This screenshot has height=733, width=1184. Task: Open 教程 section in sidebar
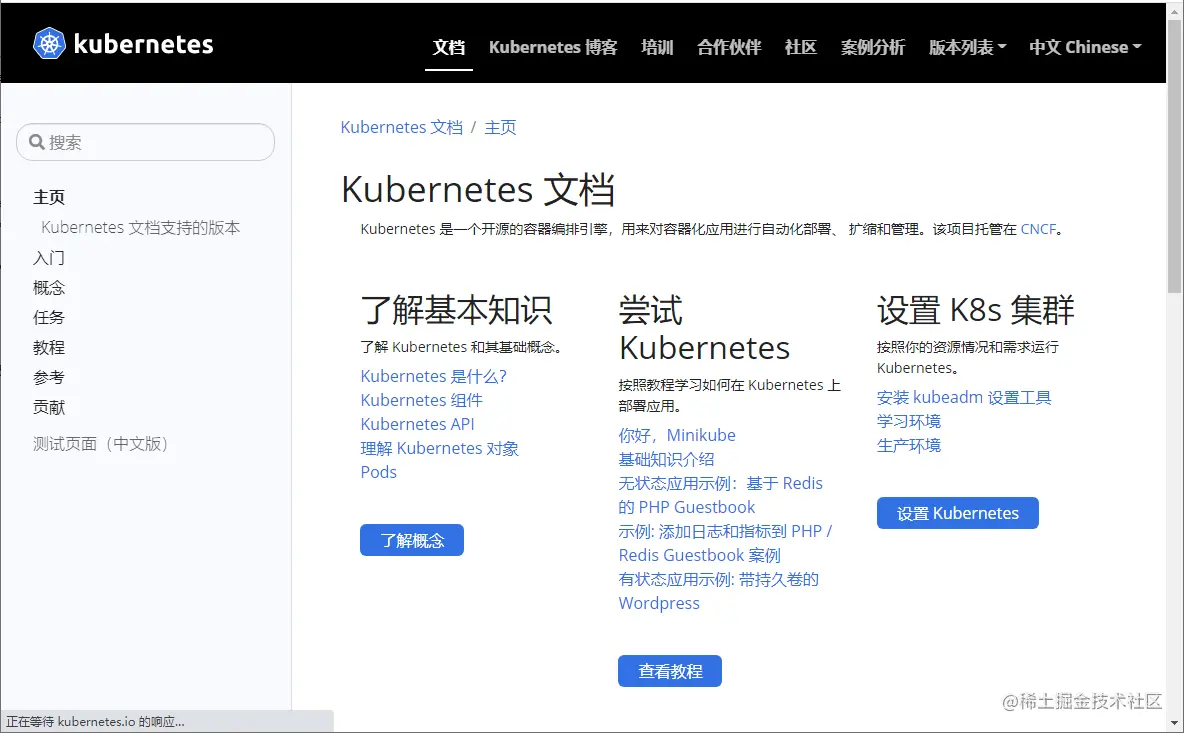tap(49, 347)
